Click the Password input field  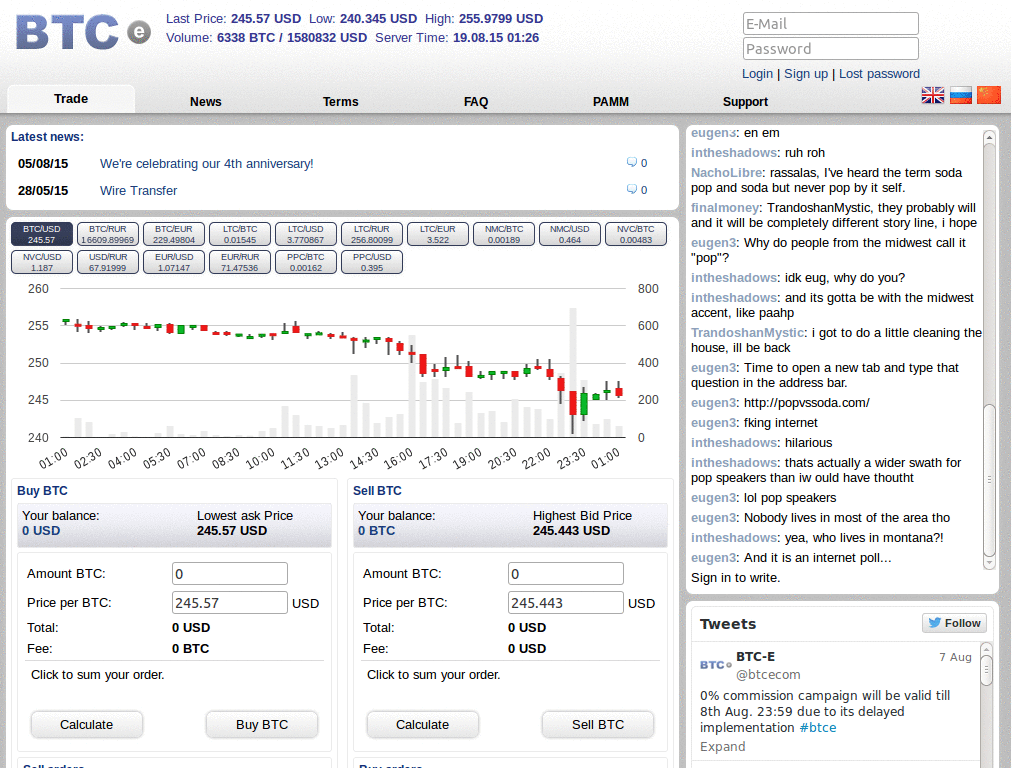click(x=831, y=49)
